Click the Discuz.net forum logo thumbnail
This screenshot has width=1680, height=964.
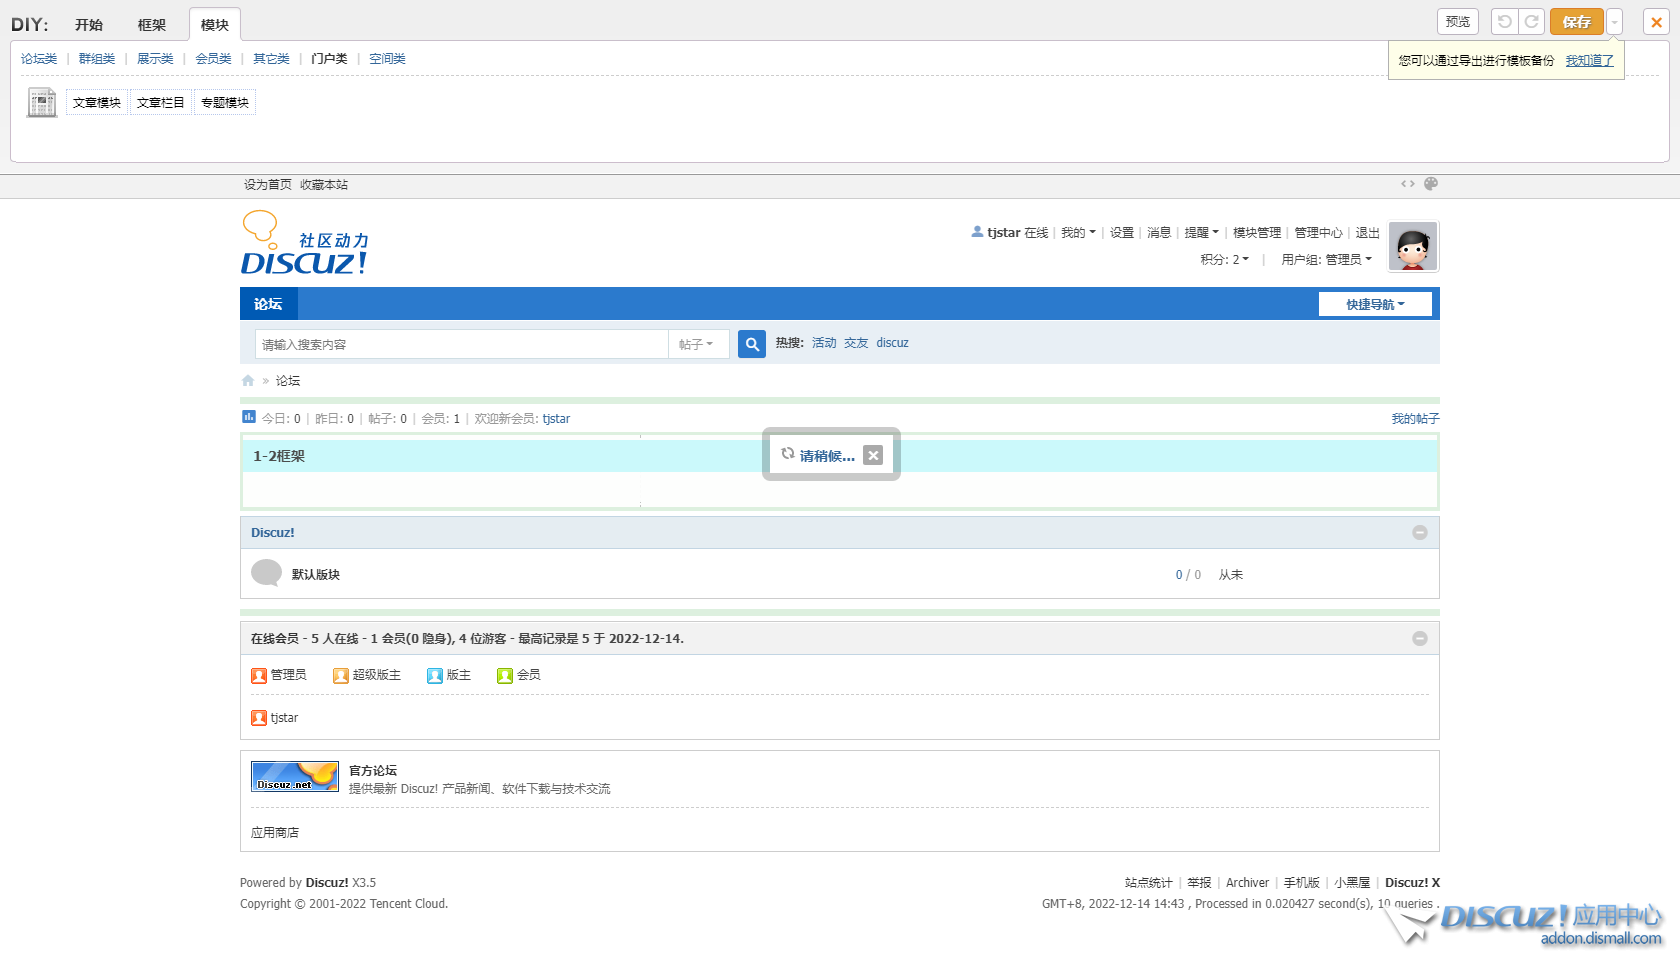click(x=294, y=776)
